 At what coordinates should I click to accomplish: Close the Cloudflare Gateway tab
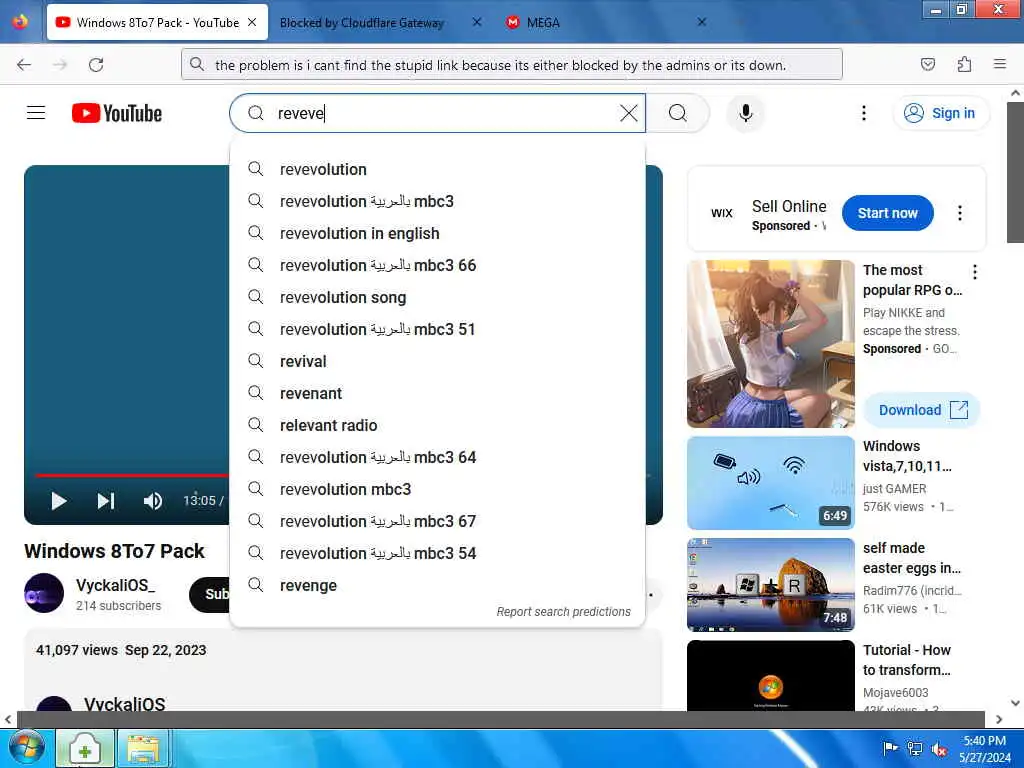coord(477,22)
